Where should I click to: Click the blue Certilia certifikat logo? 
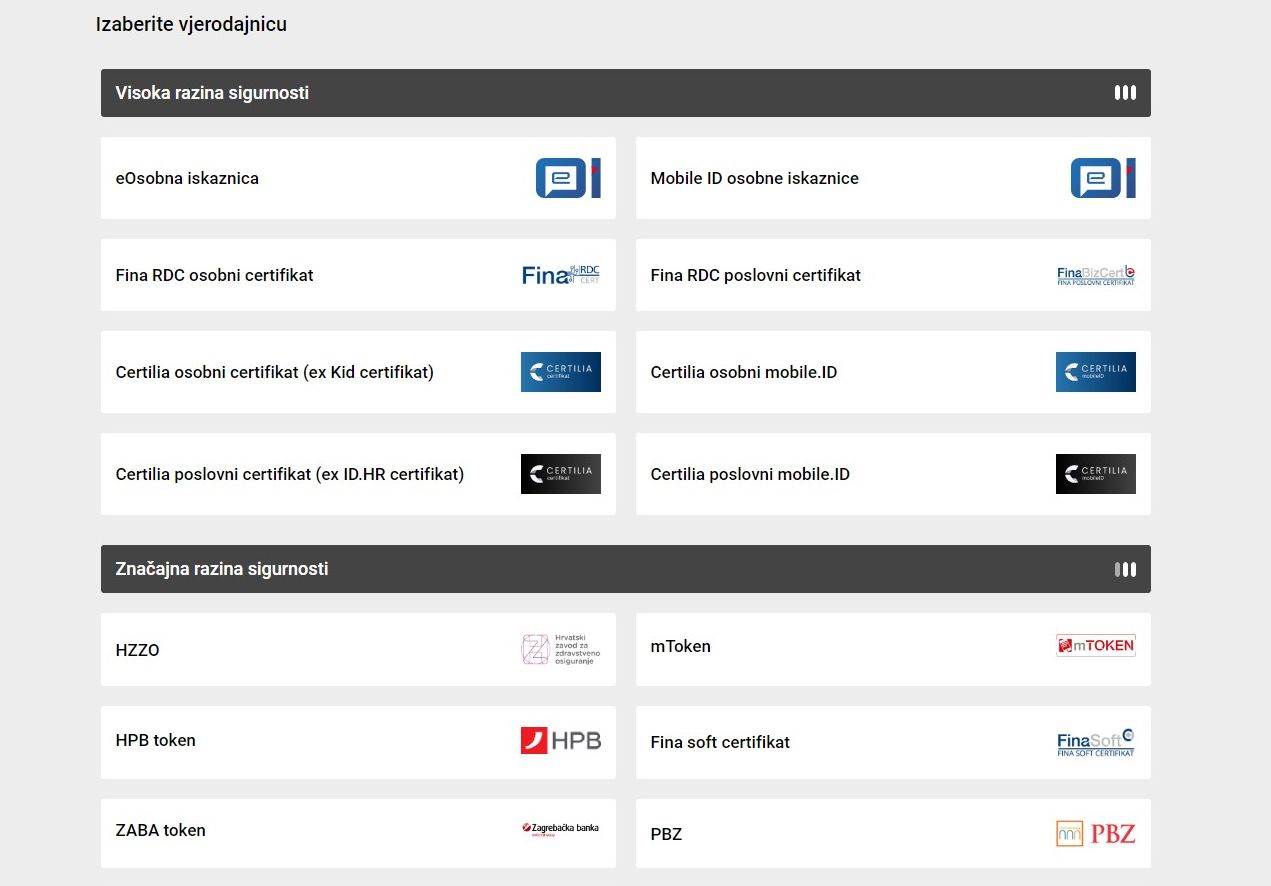(x=560, y=372)
